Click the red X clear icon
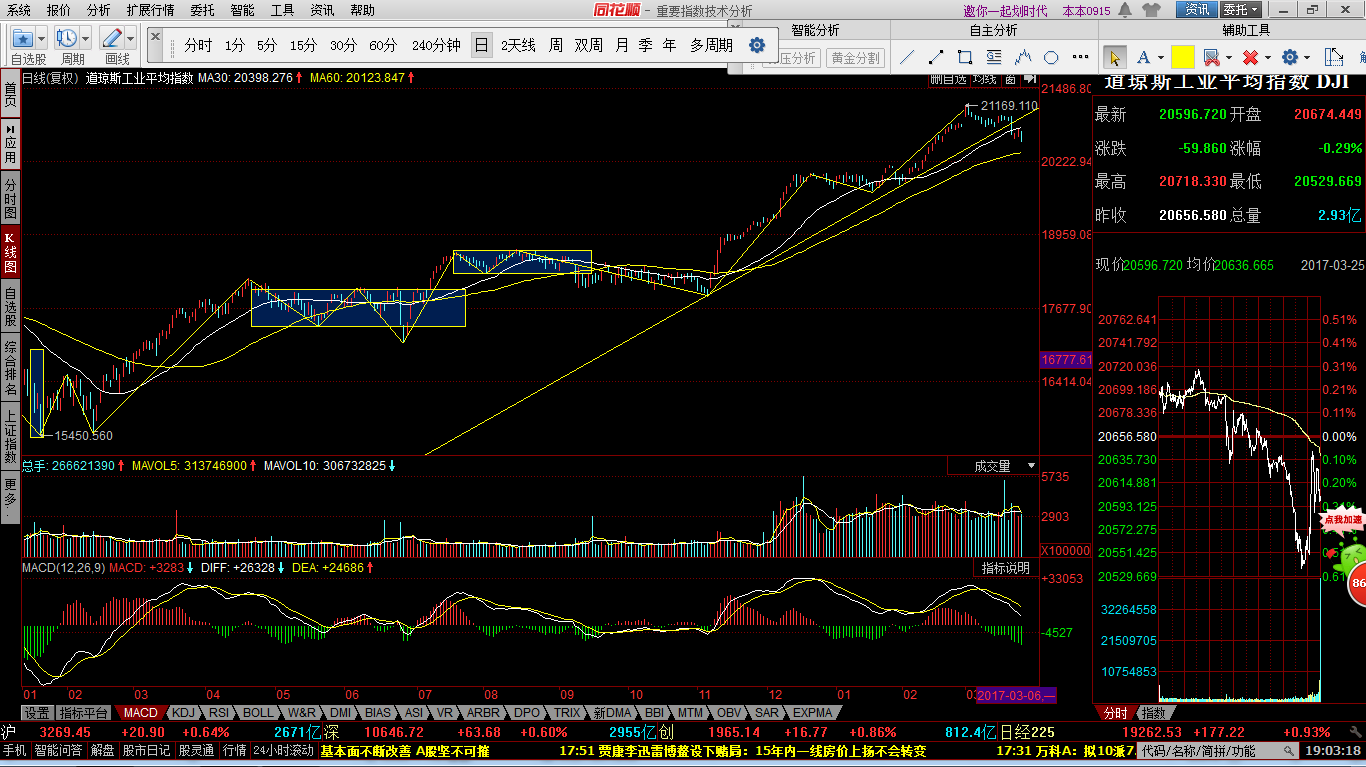The width and height of the screenshot is (1366, 767). coord(1250,57)
